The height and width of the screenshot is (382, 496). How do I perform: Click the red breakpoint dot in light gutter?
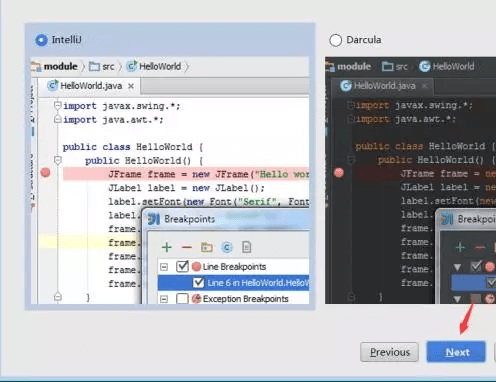[x=45, y=173]
